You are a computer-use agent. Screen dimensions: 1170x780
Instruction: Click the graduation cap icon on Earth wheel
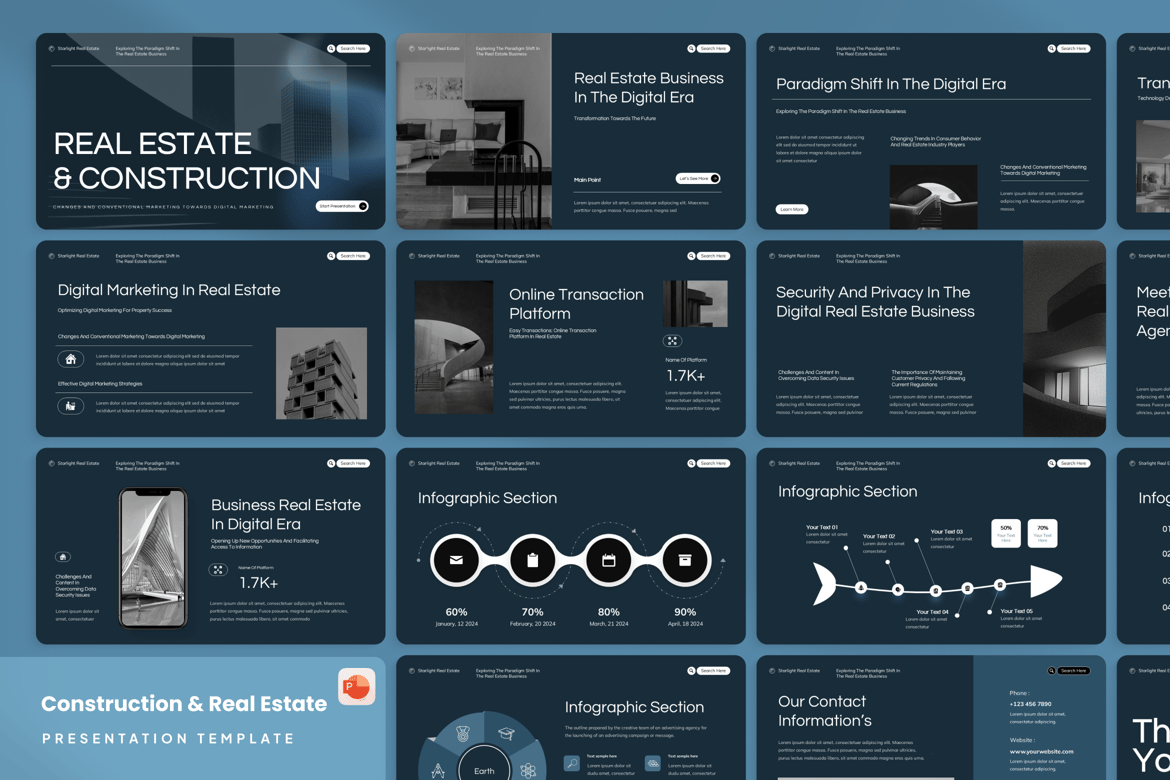pyautogui.click(x=507, y=734)
